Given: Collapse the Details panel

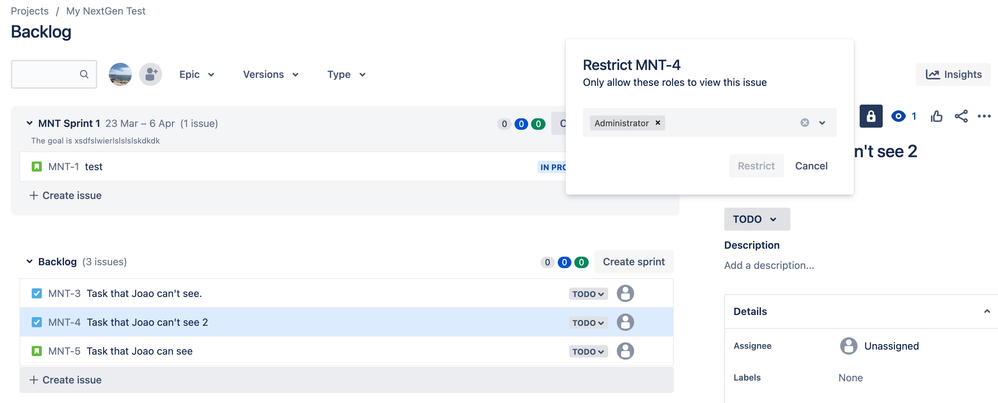Looking at the screenshot, I should point(987,311).
